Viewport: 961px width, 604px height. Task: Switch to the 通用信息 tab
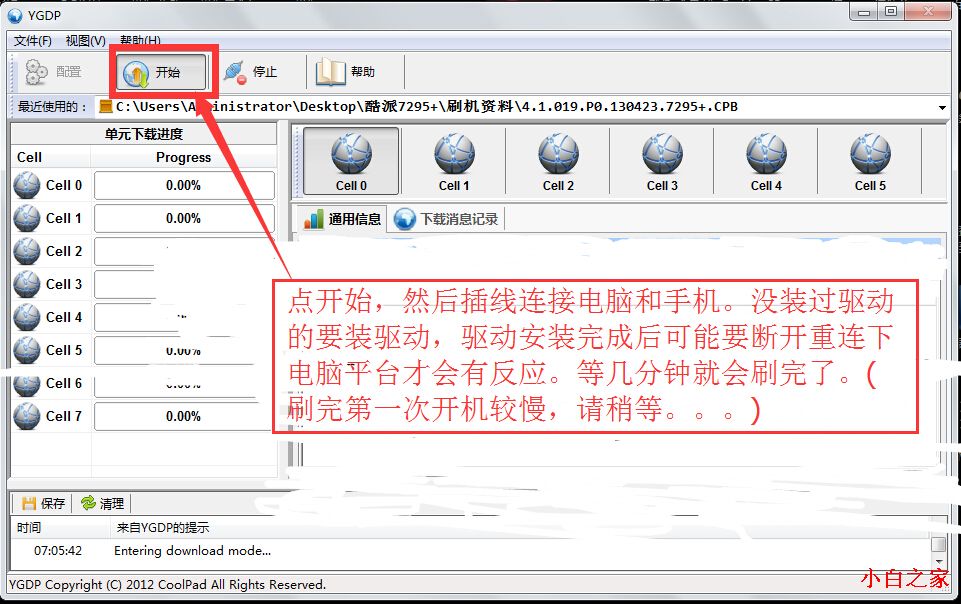tap(343, 219)
